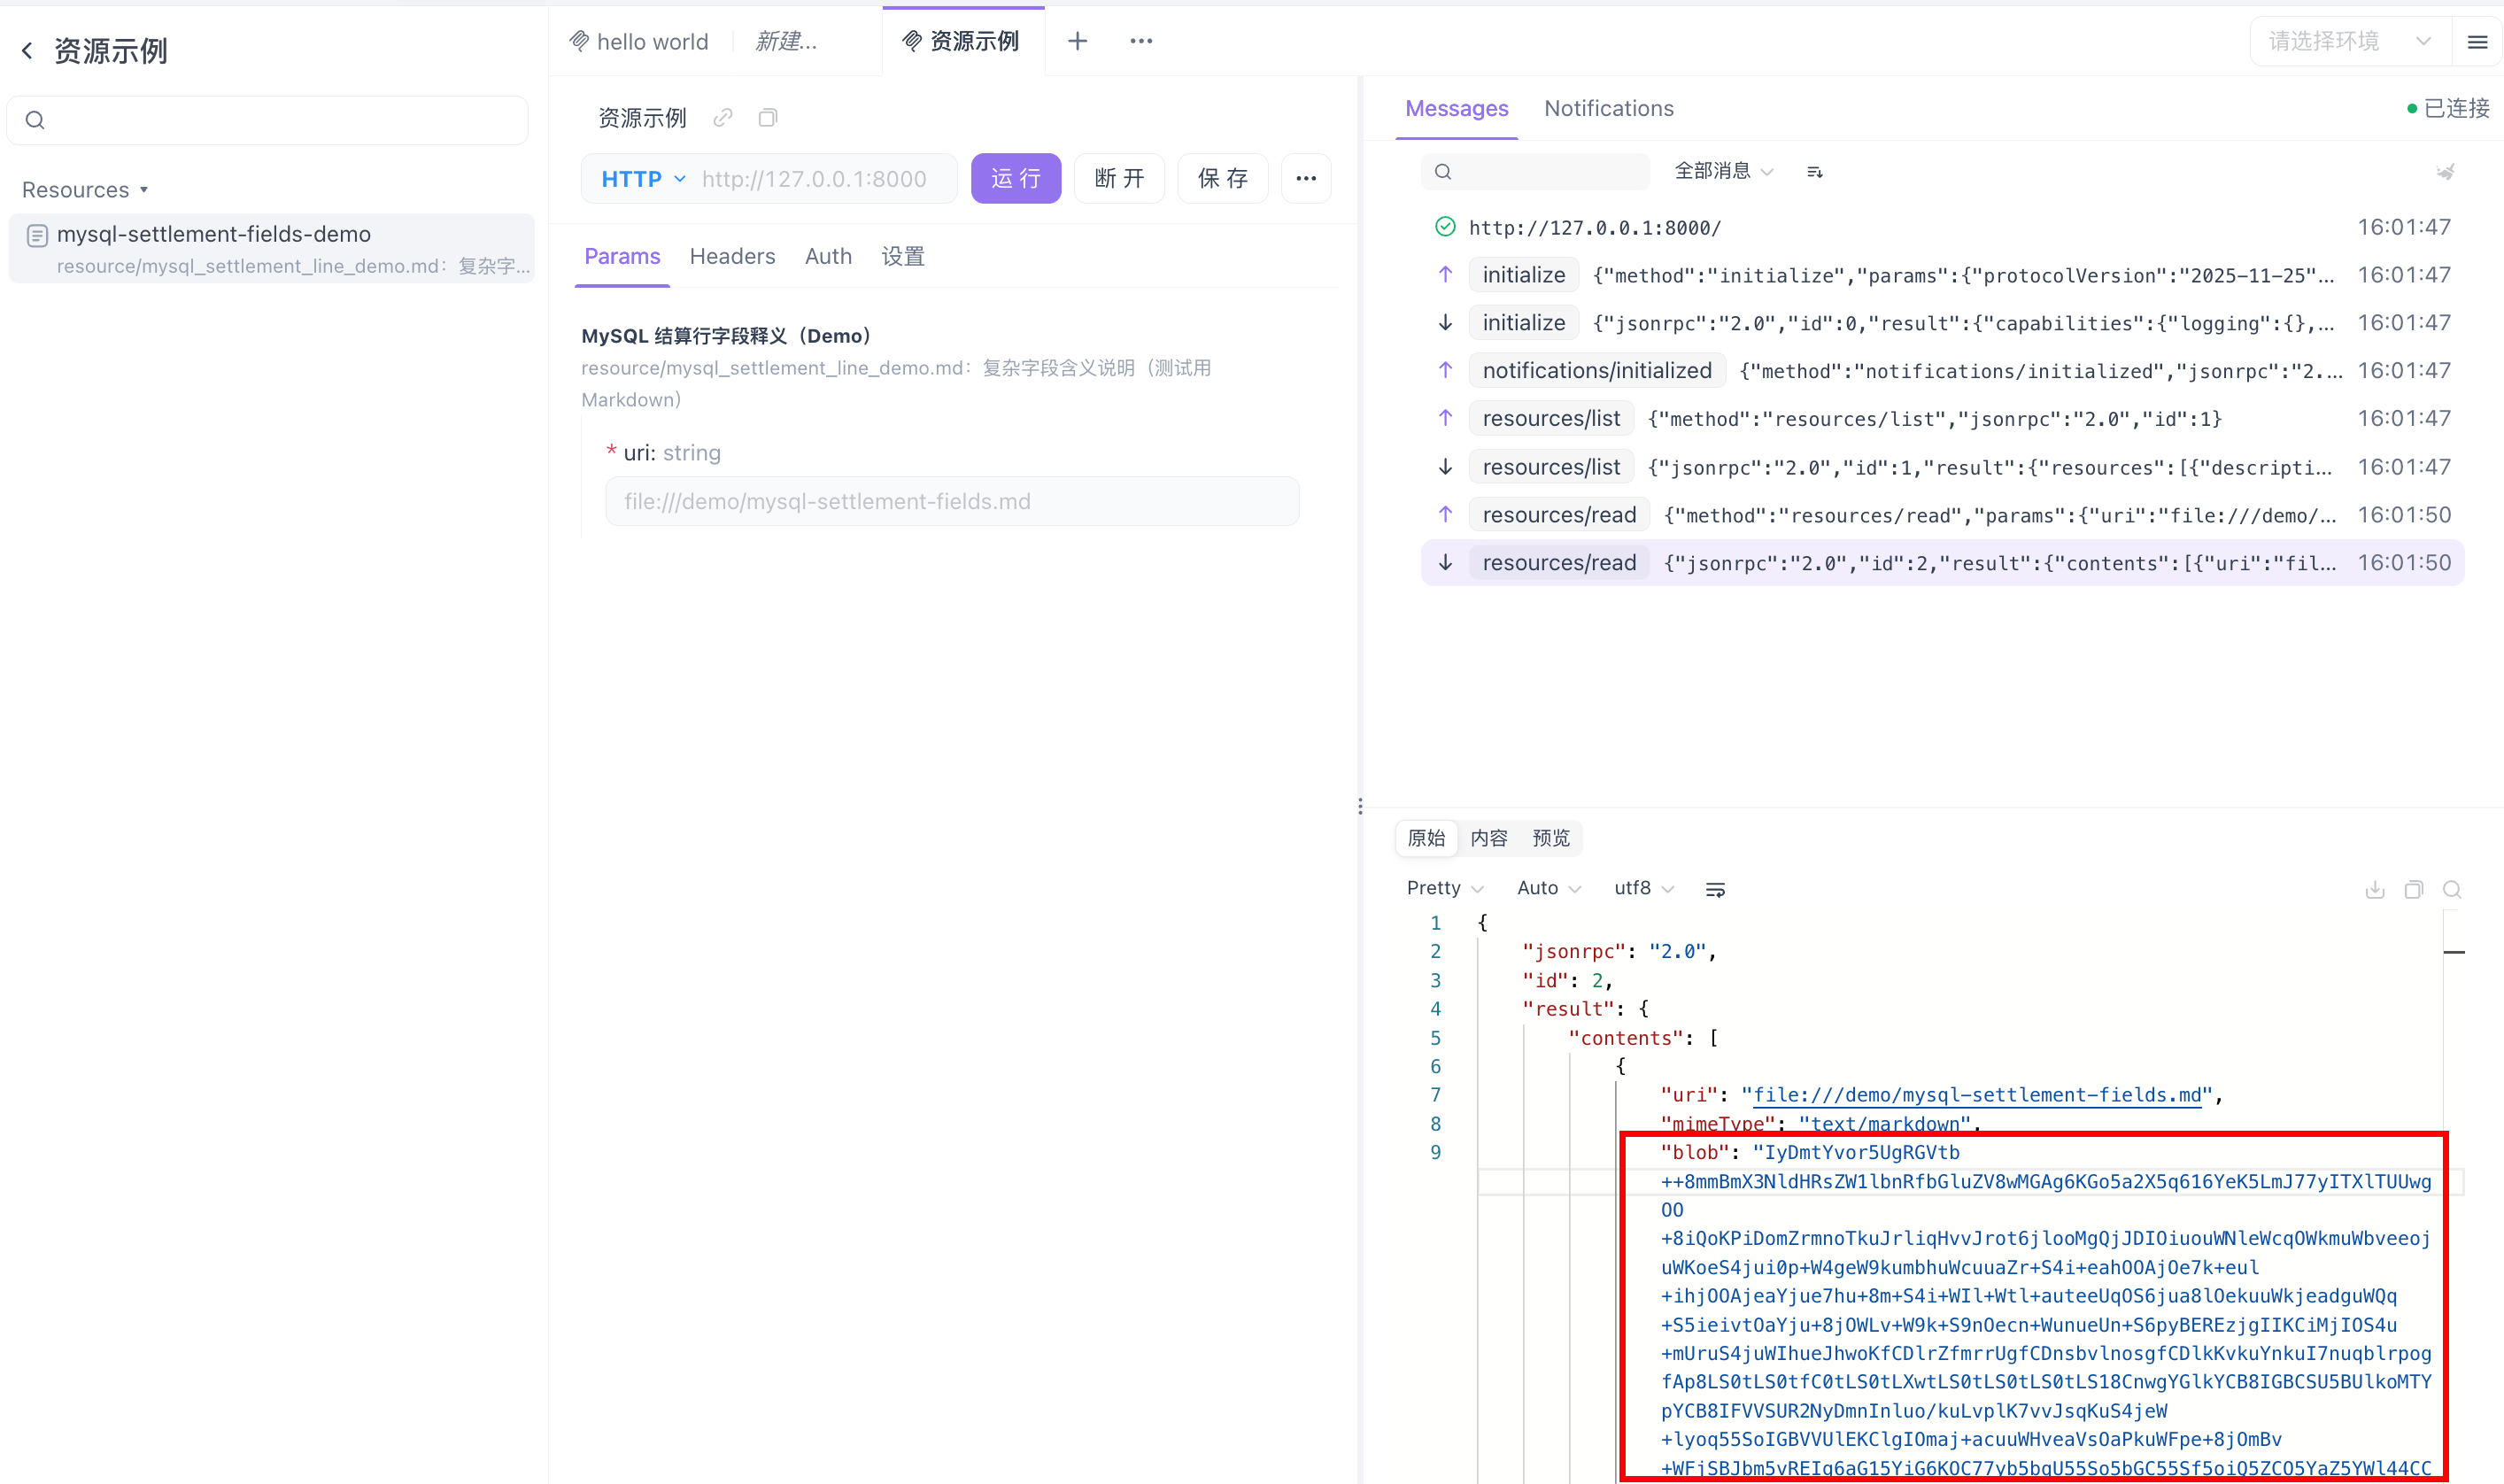Open the 设置 tab
The image size is (2504, 1484).
(x=903, y=256)
